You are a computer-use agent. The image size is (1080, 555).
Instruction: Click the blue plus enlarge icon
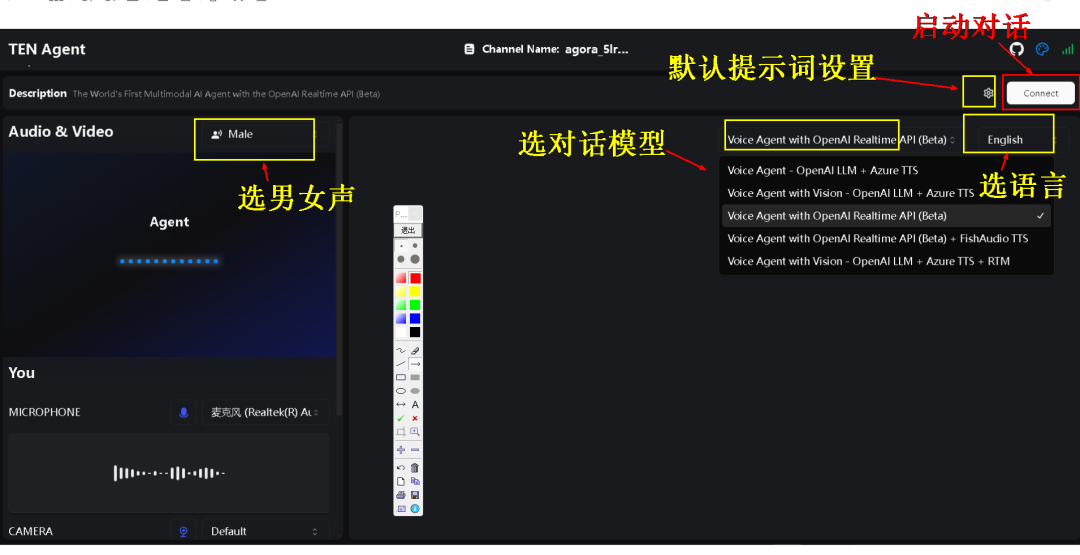[x=401, y=450]
